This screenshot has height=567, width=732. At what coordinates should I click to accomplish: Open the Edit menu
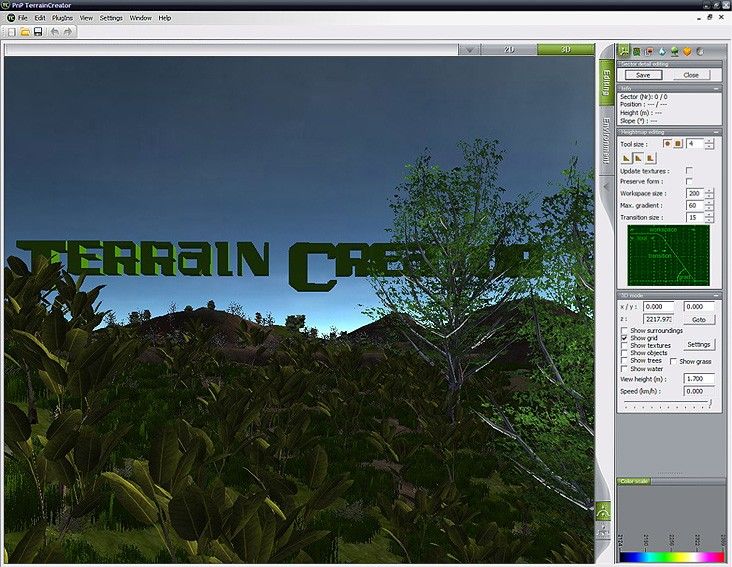coord(40,18)
